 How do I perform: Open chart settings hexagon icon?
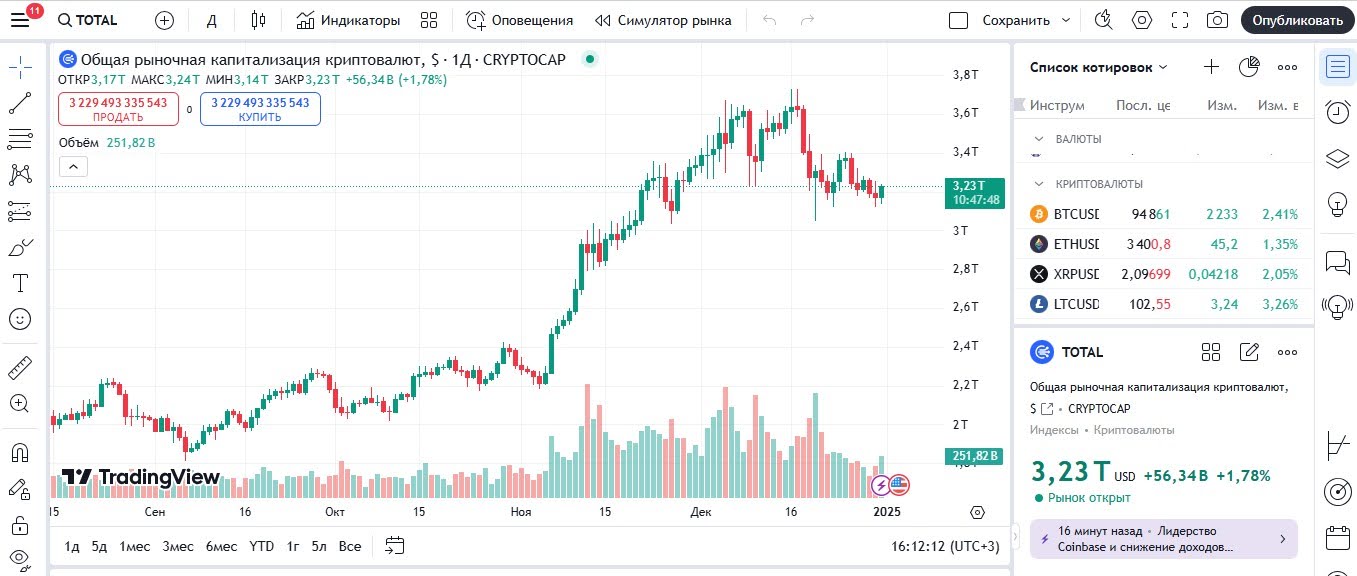[x=1142, y=20]
